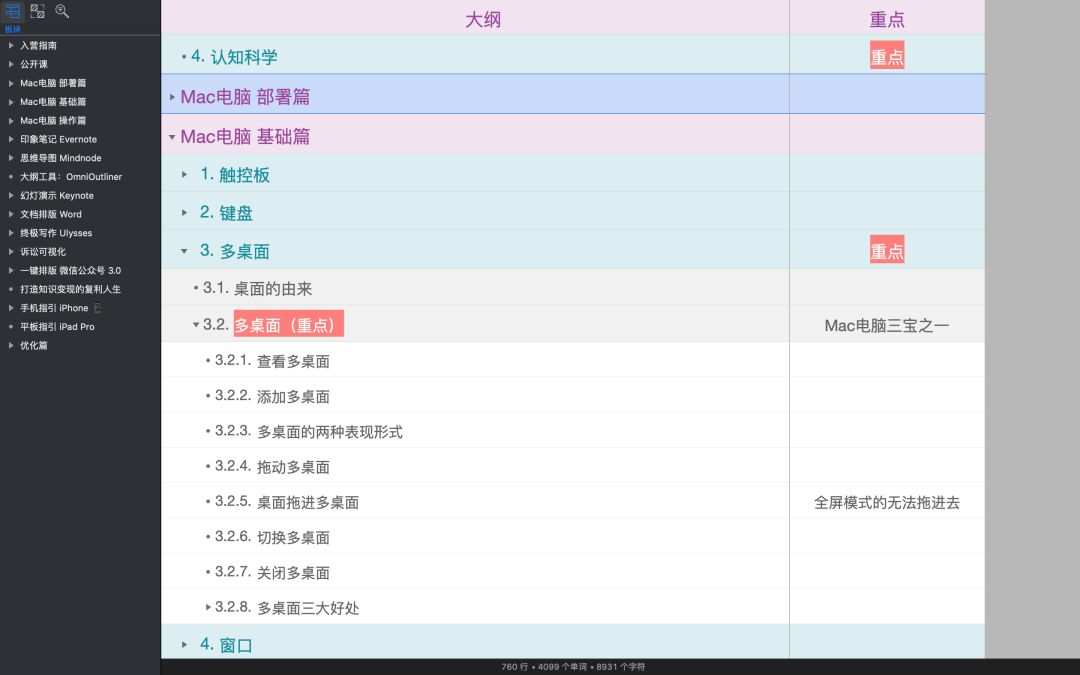This screenshot has width=1080, height=675.
Task: Open the Styles sidebar panel icon
Action: click(x=37, y=11)
